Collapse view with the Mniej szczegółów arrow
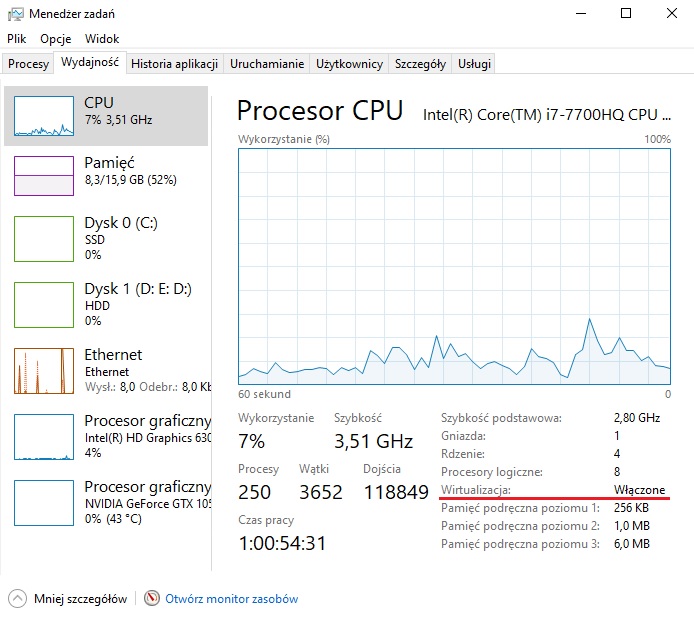694x623 pixels. 17,599
